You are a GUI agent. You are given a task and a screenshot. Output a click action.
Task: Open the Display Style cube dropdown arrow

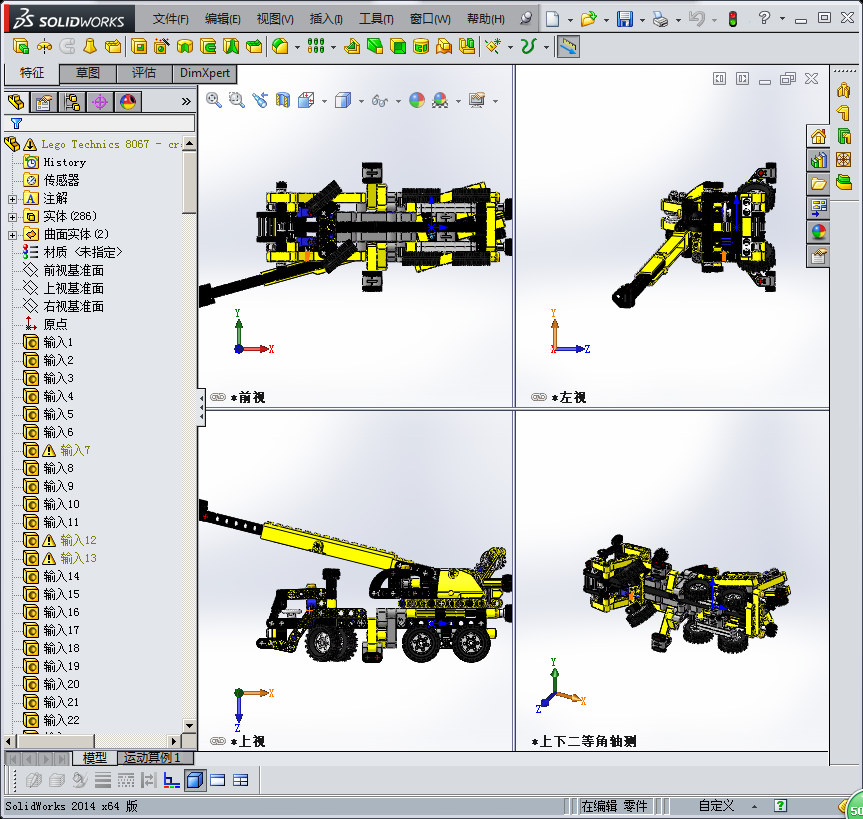pos(362,101)
